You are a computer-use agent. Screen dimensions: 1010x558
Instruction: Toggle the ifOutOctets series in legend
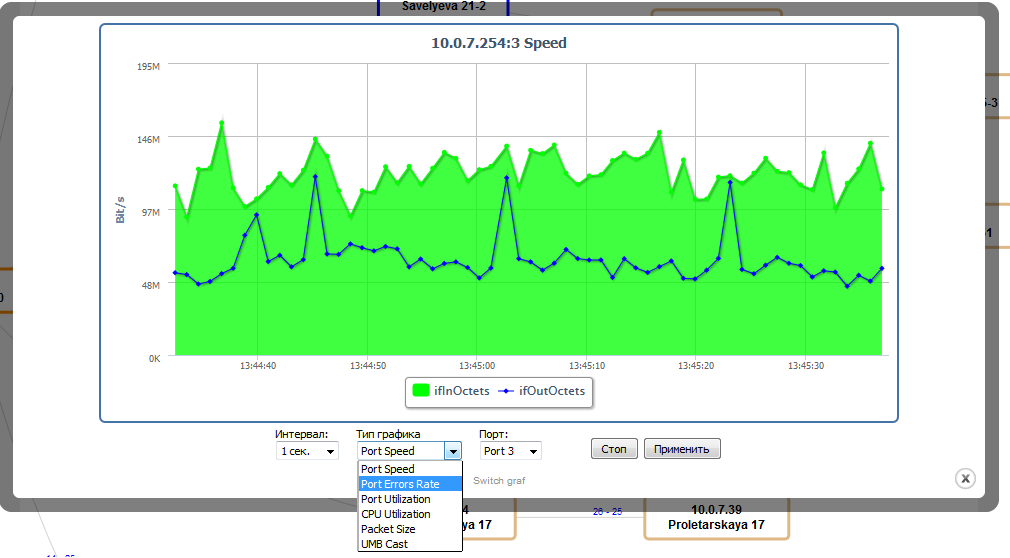(551, 391)
